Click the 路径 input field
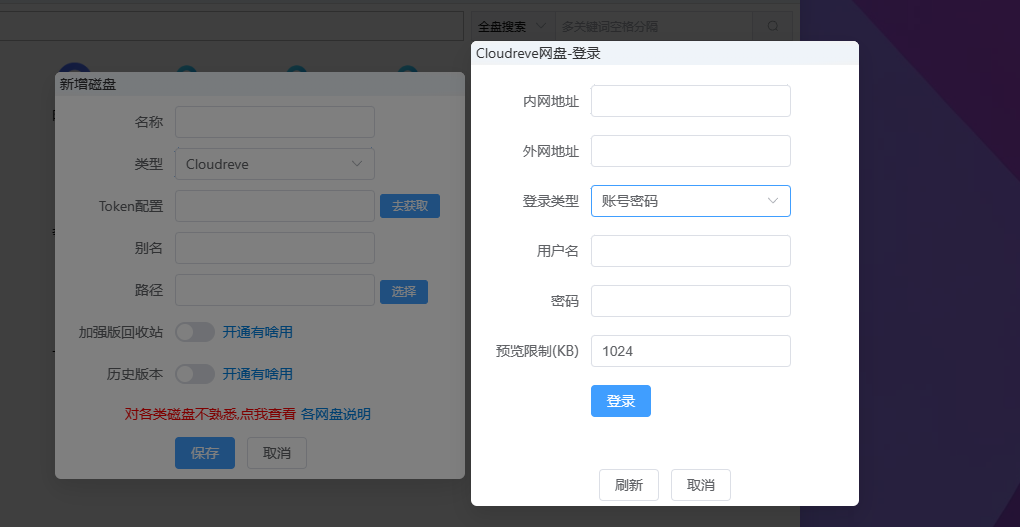The height and width of the screenshot is (527, 1020). pos(275,290)
